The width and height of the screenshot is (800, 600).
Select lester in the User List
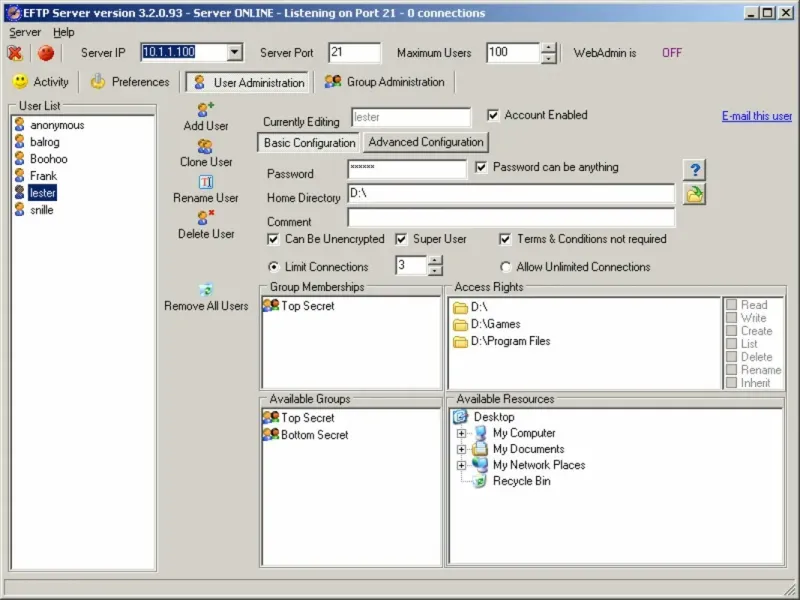click(x=42, y=193)
